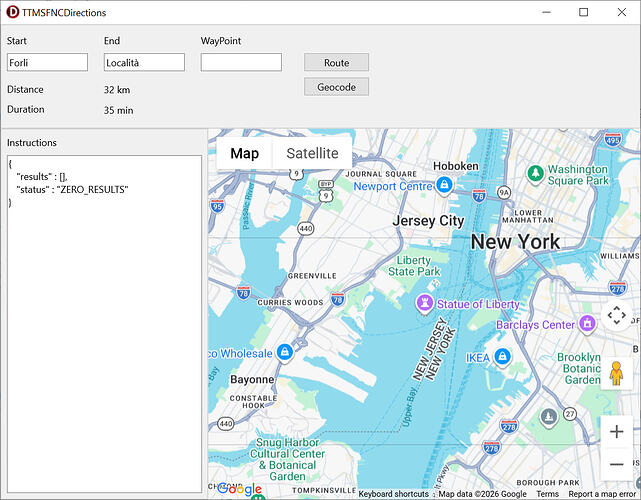Click the route 440 shield near Greenville
This screenshot has height=500, width=641.
pyautogui.click(x=306, y=228)
